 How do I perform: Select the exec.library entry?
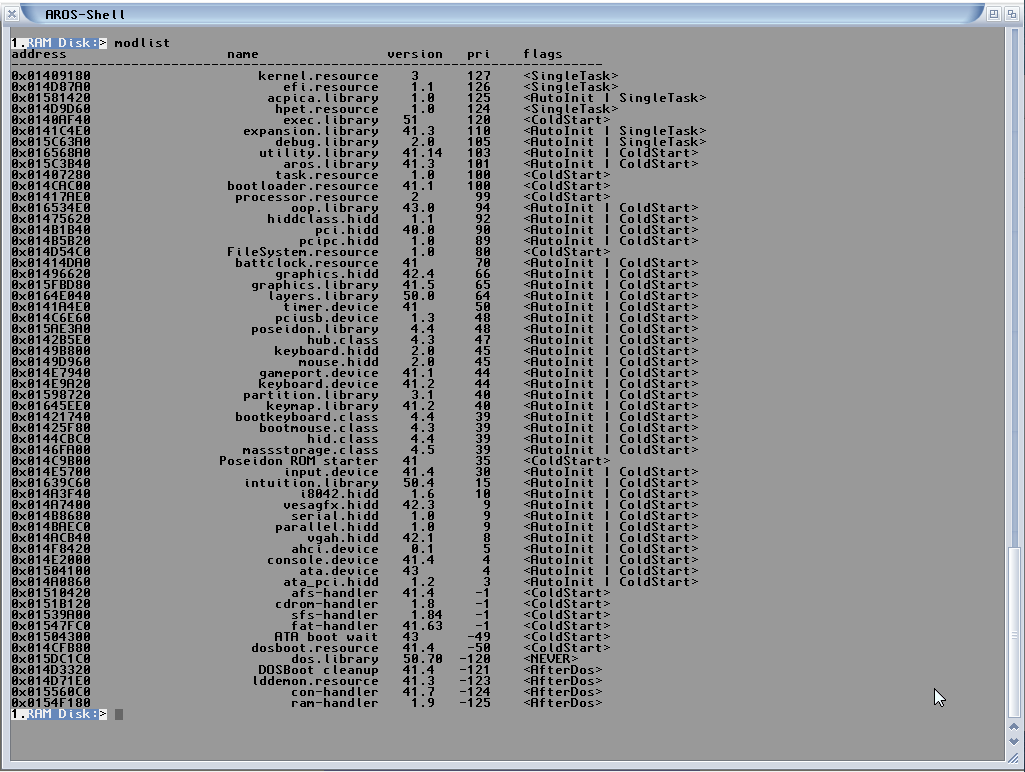[331, 120]
